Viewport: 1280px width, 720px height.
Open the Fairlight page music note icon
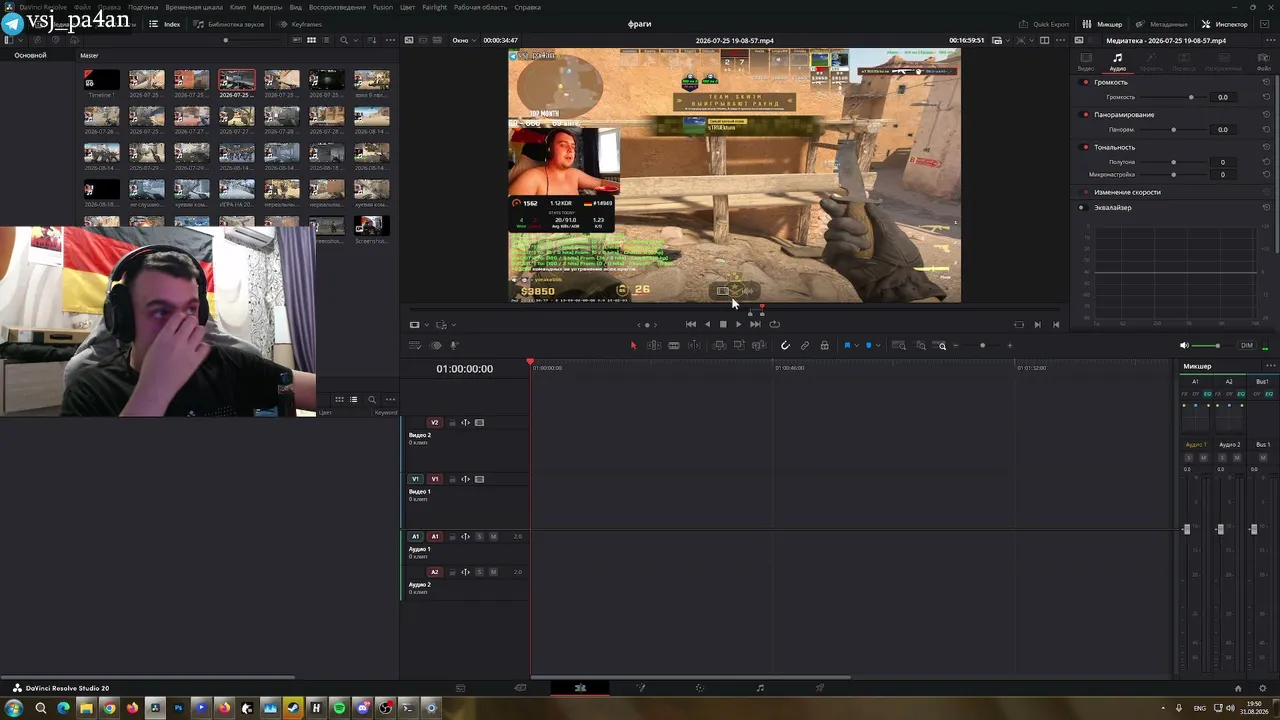click(x=760, y=688)
